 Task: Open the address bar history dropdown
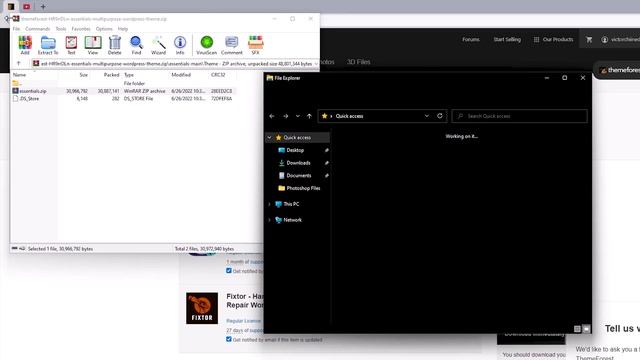427,116
